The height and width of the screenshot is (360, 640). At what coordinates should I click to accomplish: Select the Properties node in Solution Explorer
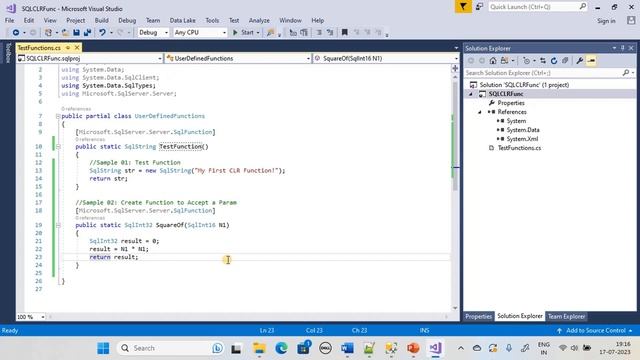tap(511, 103)
